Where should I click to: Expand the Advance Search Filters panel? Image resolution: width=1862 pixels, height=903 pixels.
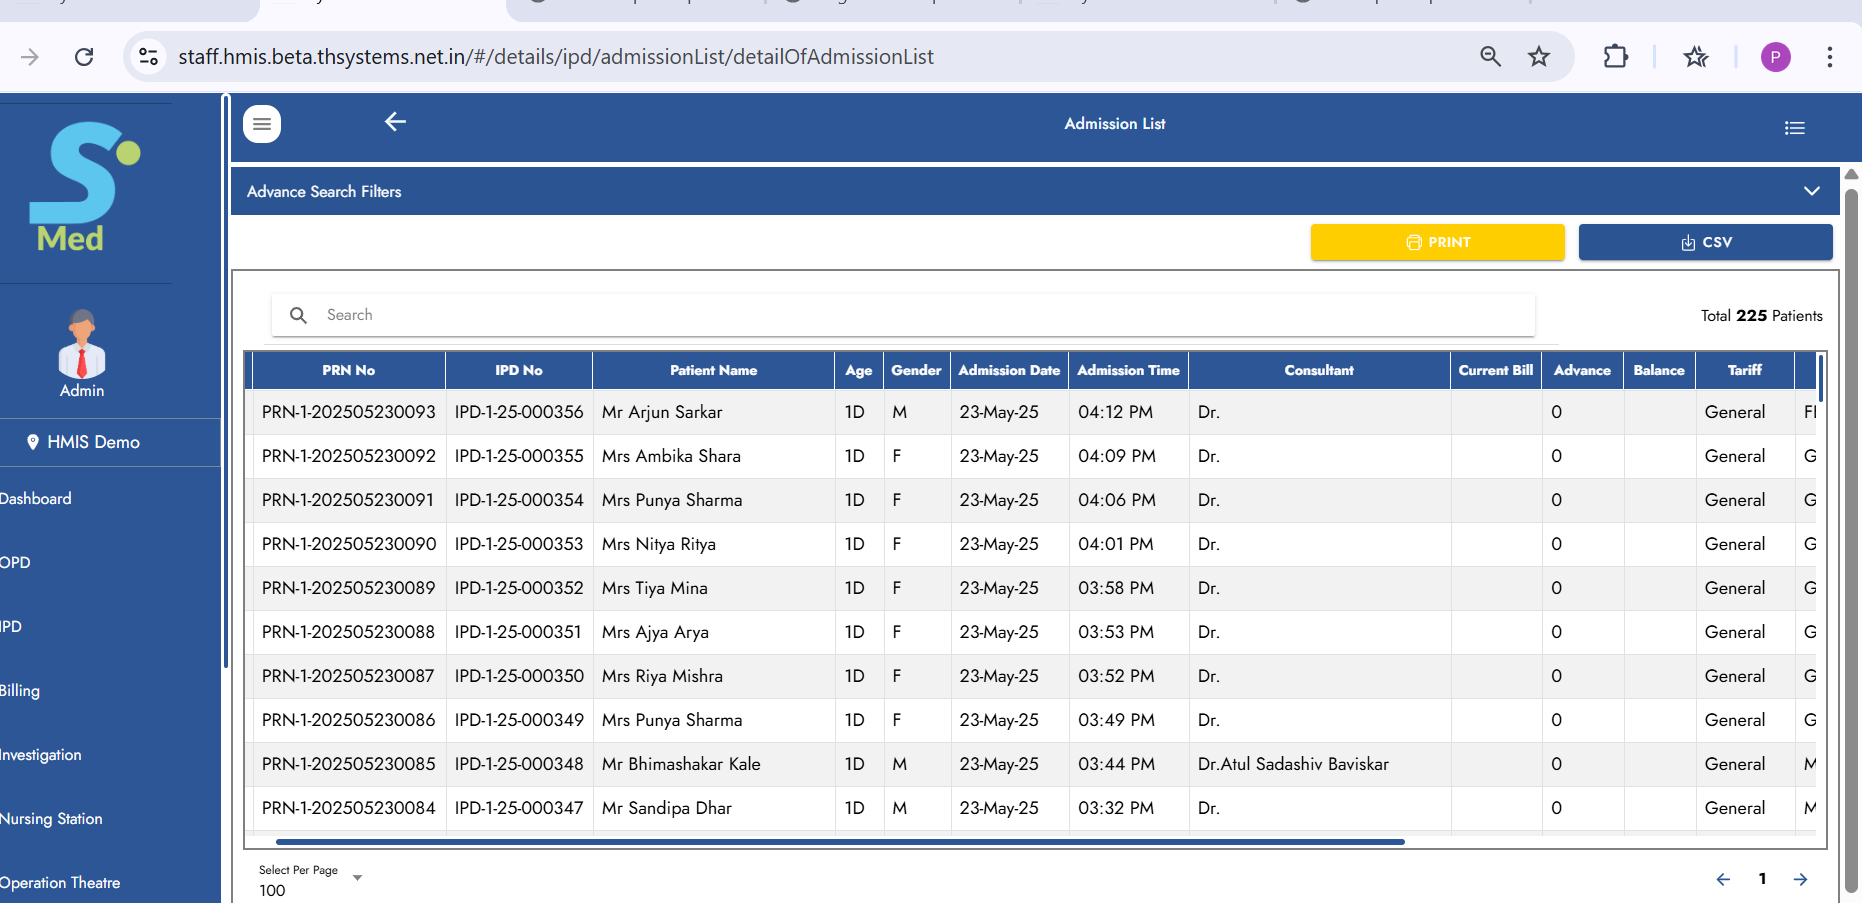1811,191
